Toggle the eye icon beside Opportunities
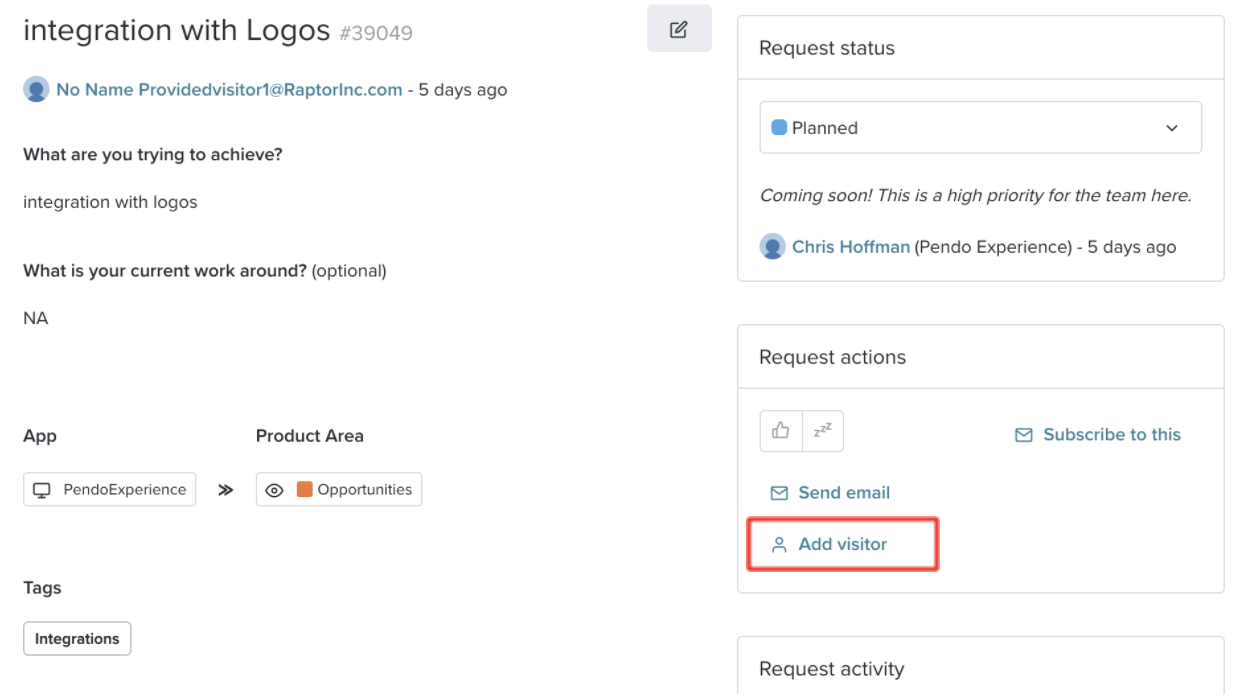 tap(274, 490)
